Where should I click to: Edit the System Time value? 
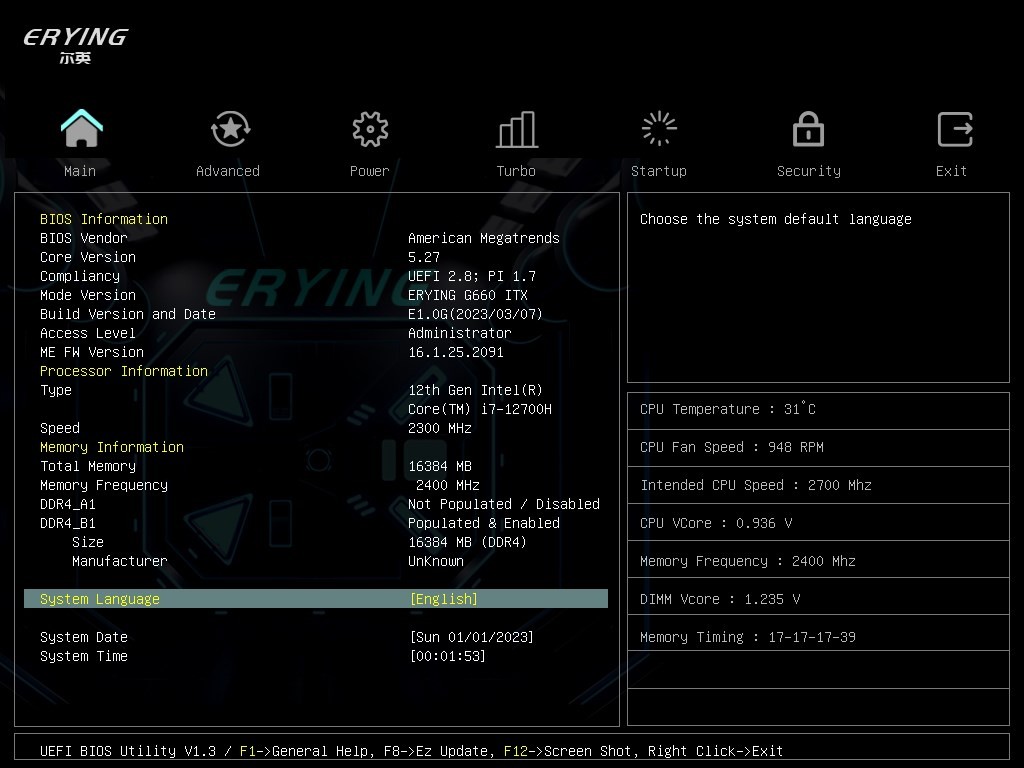point(448,656)
